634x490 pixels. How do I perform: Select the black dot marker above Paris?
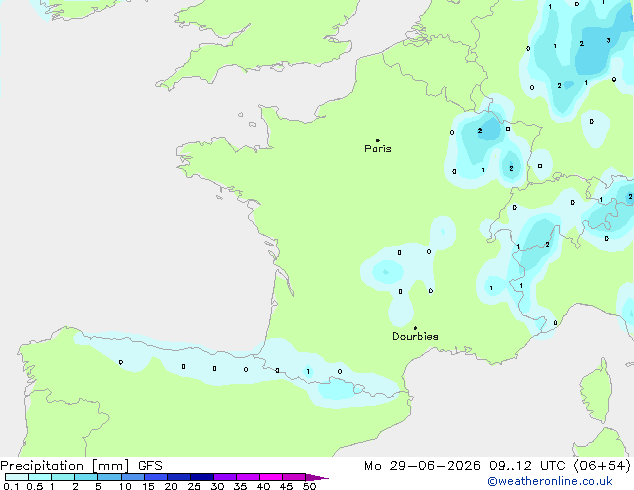(378, 140)
